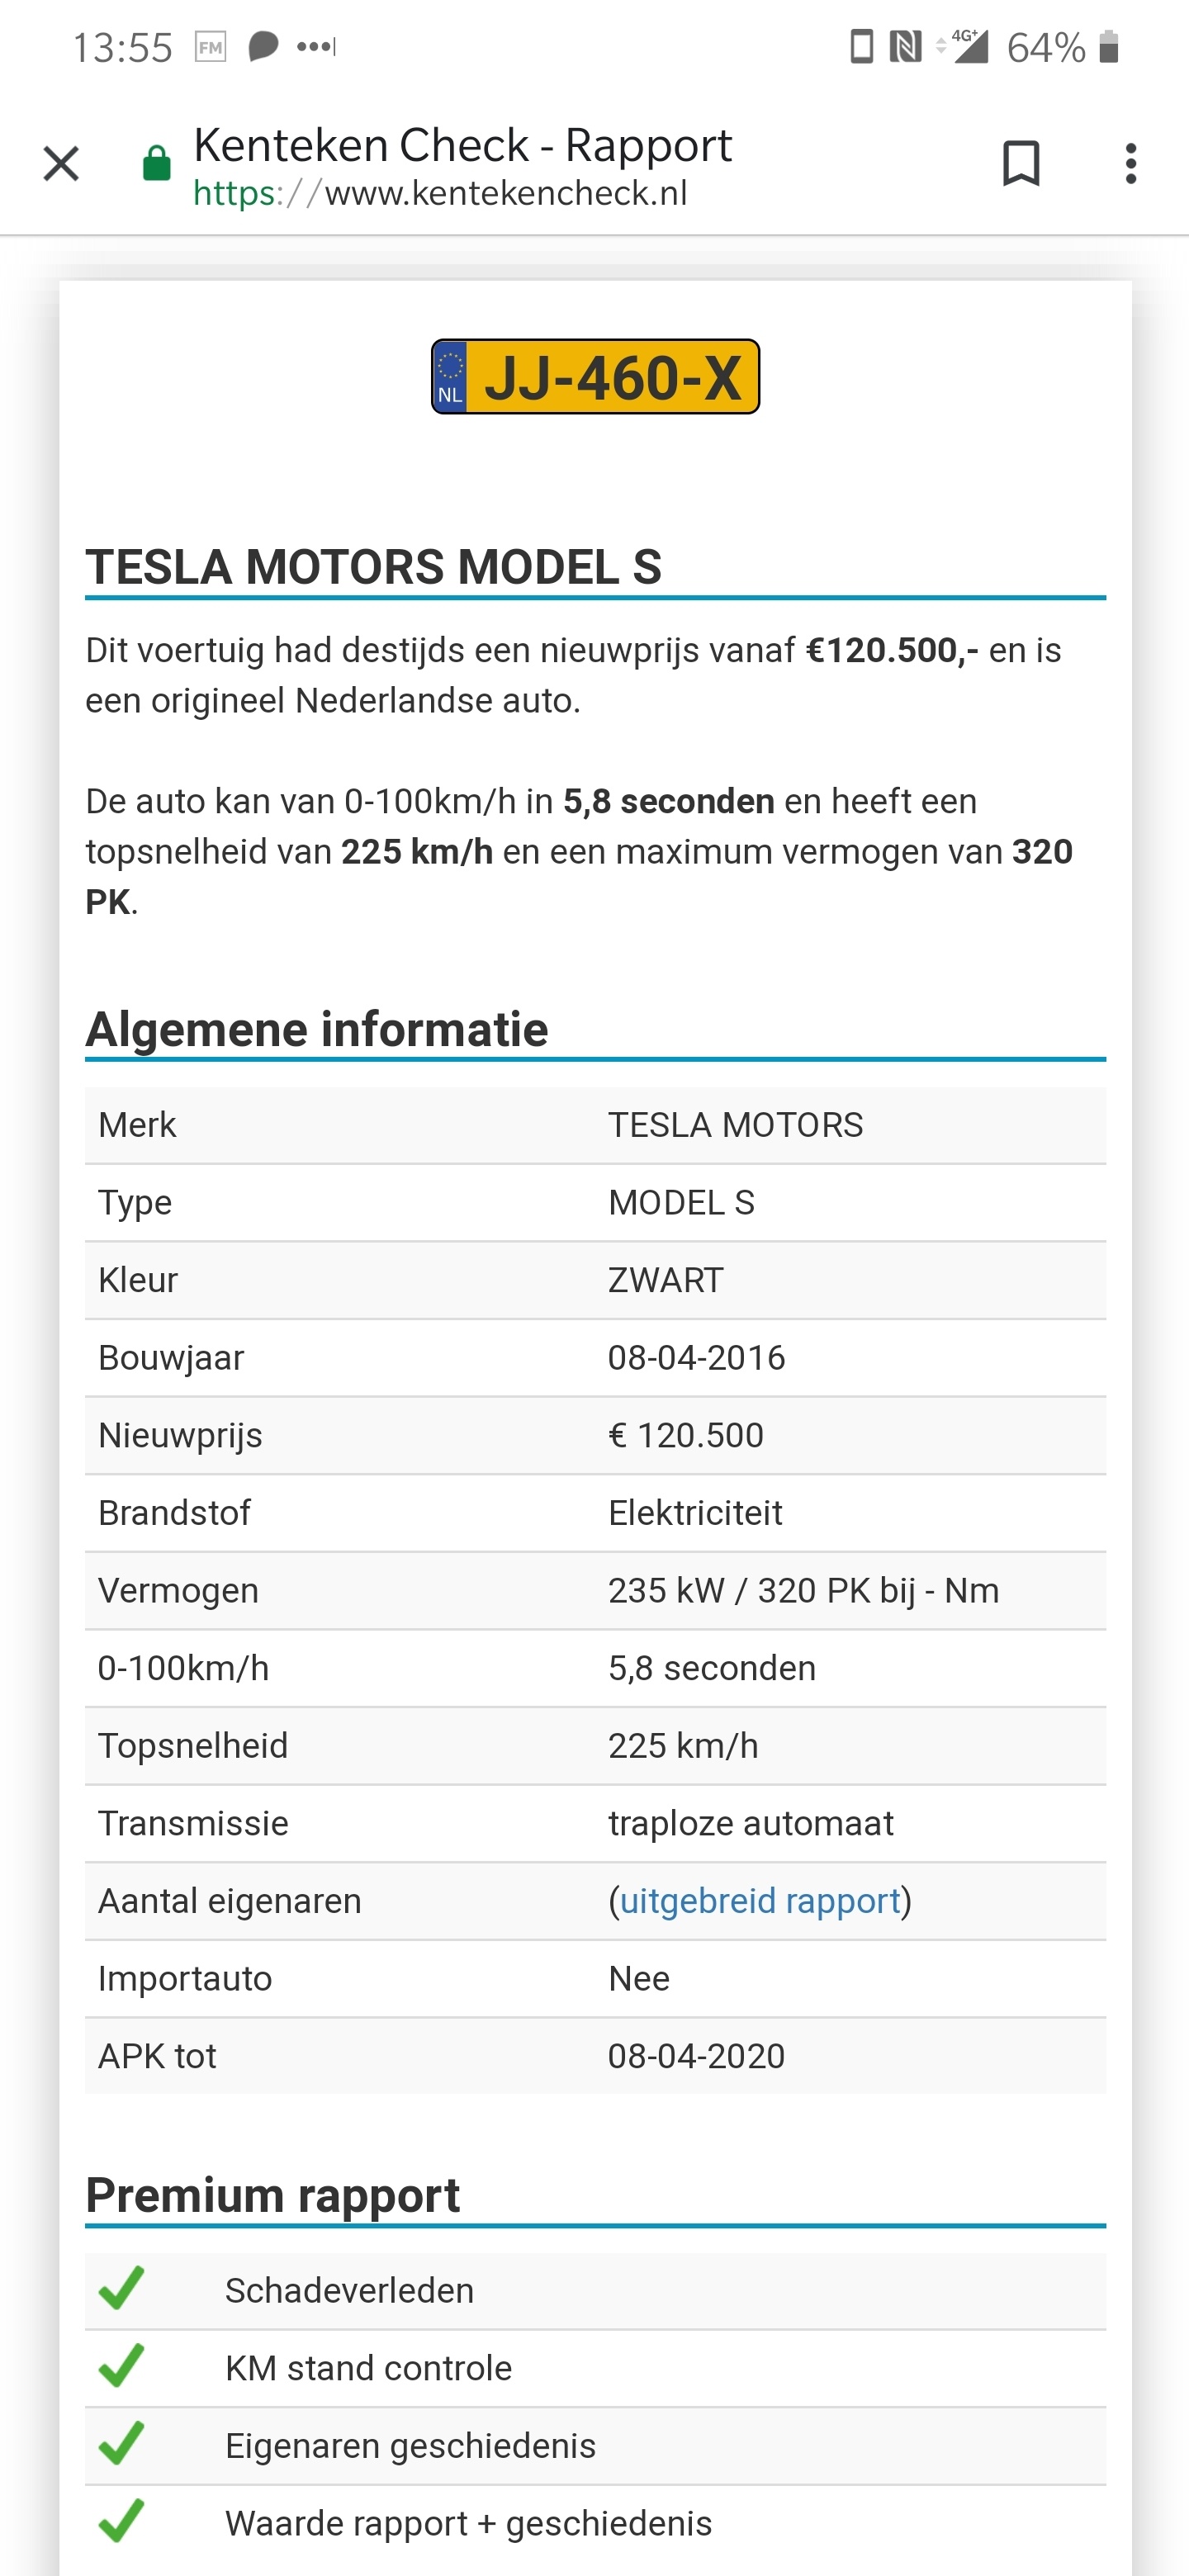
Task: Bookmark the Kenteken Check page
Action: tap(1020, 164)
